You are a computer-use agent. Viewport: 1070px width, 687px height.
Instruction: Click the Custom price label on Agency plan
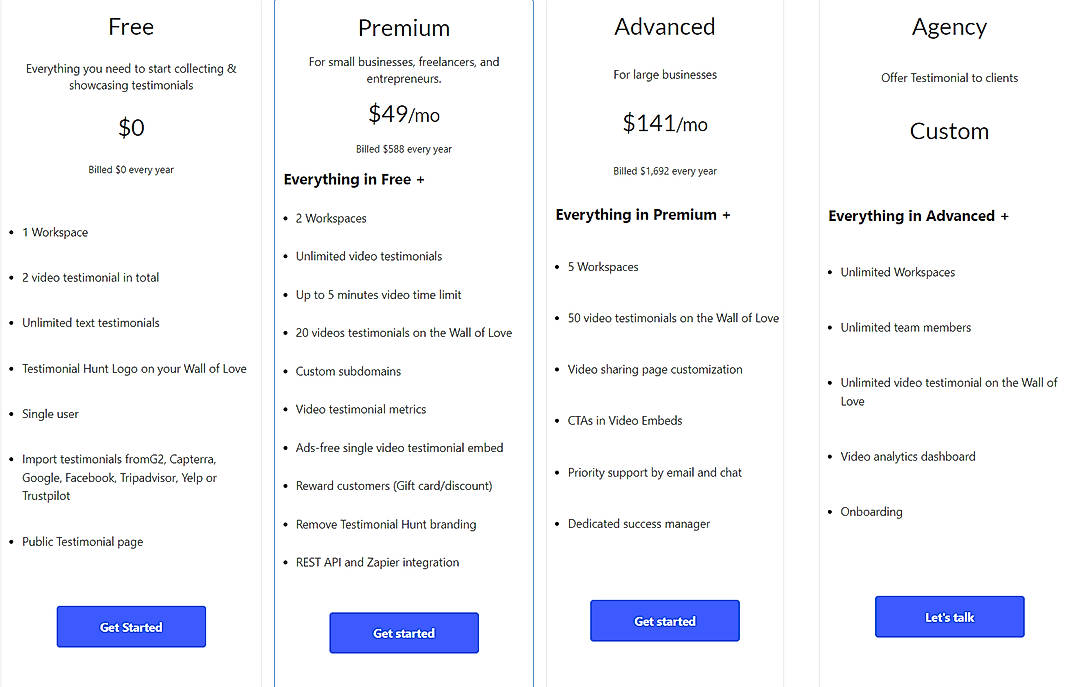[948, 130]
